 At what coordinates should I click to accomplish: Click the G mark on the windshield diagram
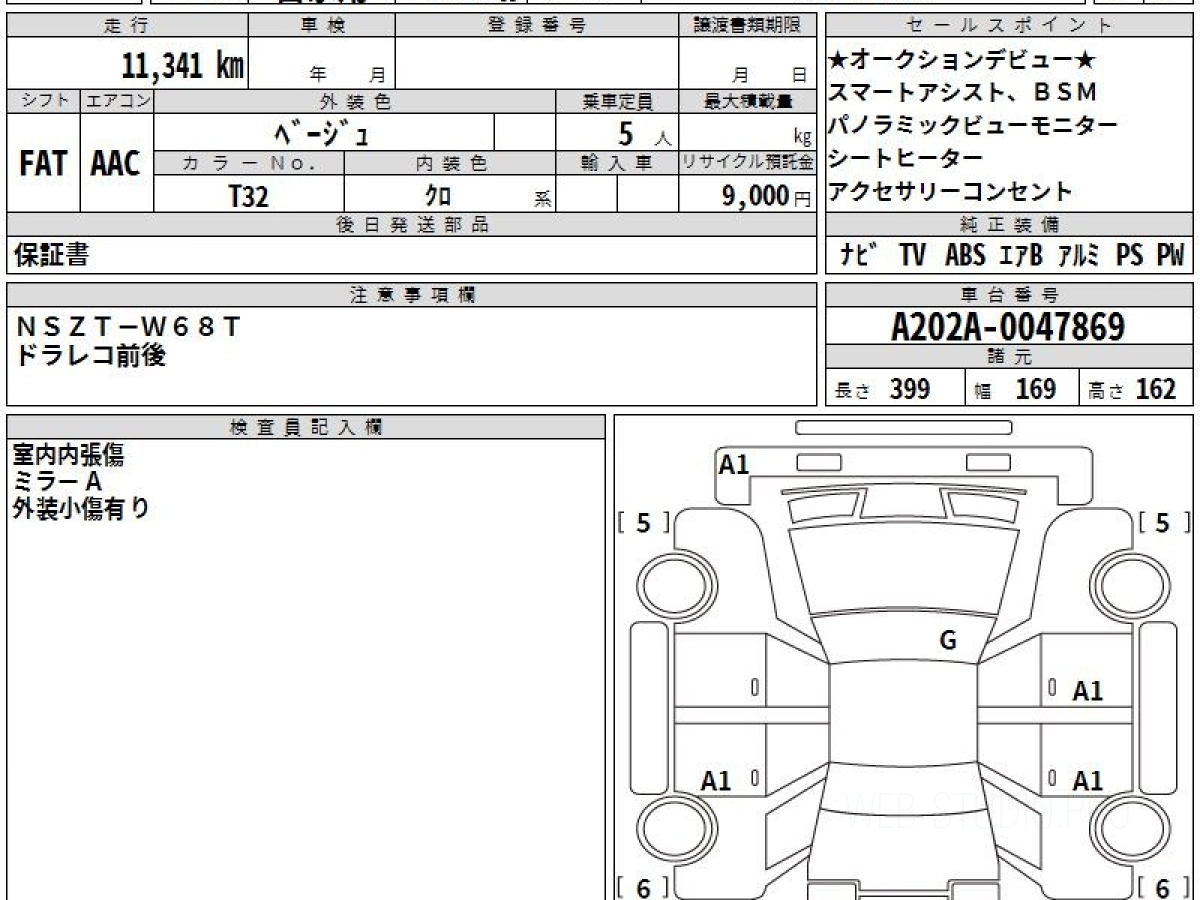948,641
